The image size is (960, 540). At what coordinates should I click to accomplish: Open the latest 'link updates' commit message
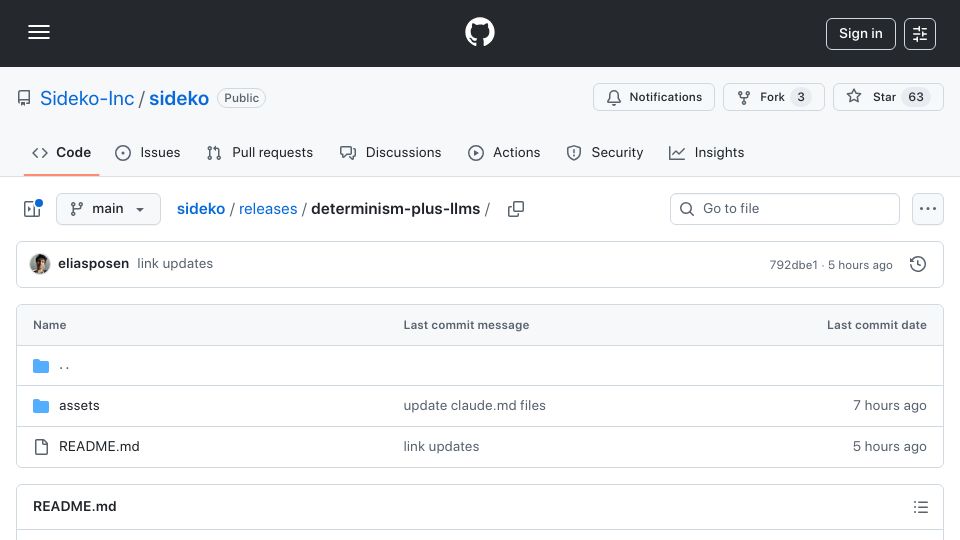click(x=175, y=263)
